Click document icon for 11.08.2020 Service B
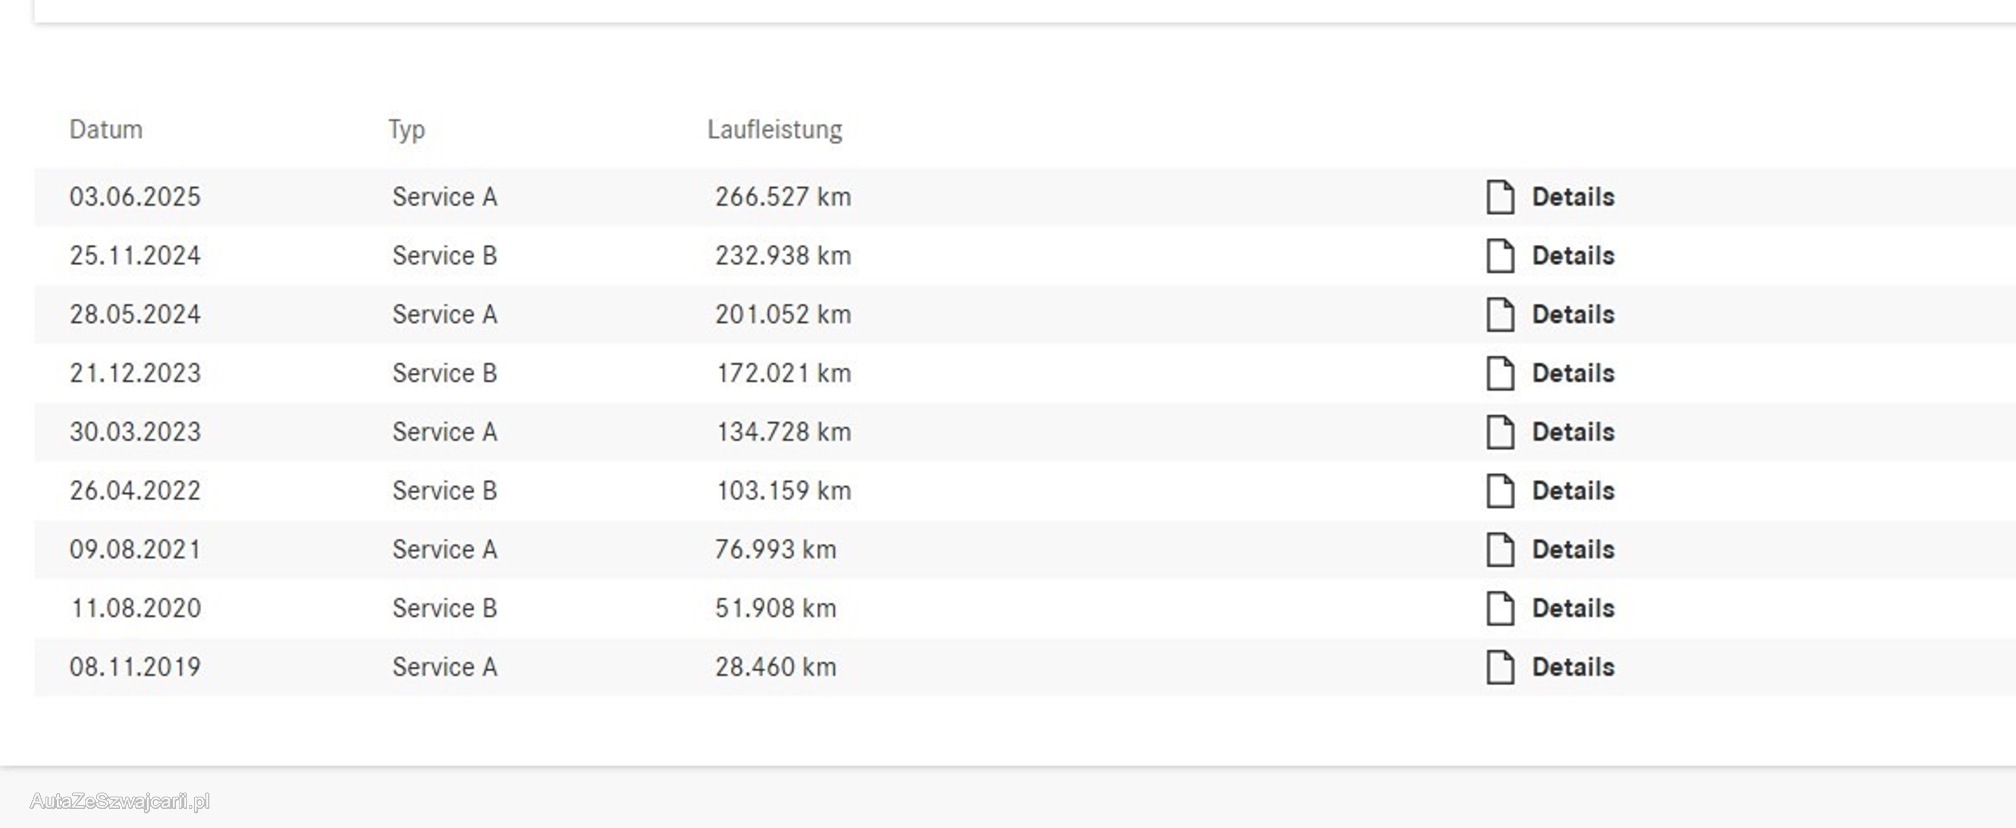Image resolution: width=2016 pixels, height=828 pixels. pos(1500,608)
